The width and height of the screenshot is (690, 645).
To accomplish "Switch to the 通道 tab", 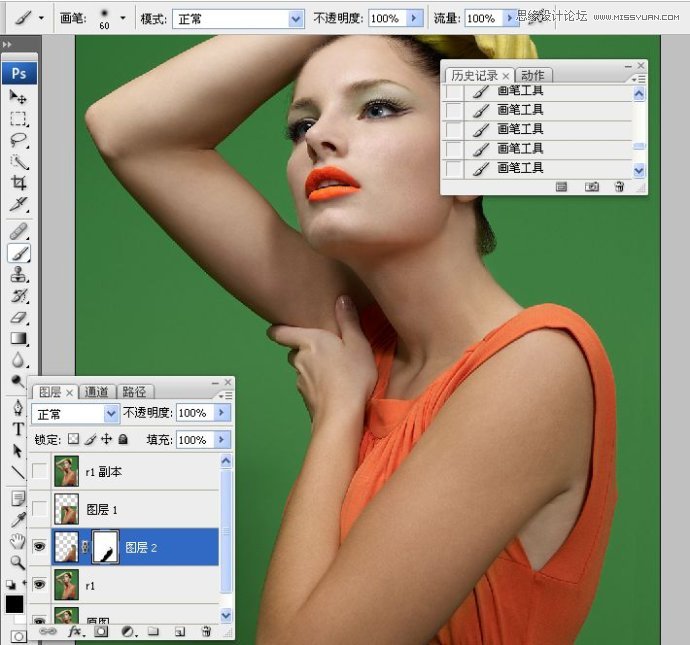I will tap(97, 392).
